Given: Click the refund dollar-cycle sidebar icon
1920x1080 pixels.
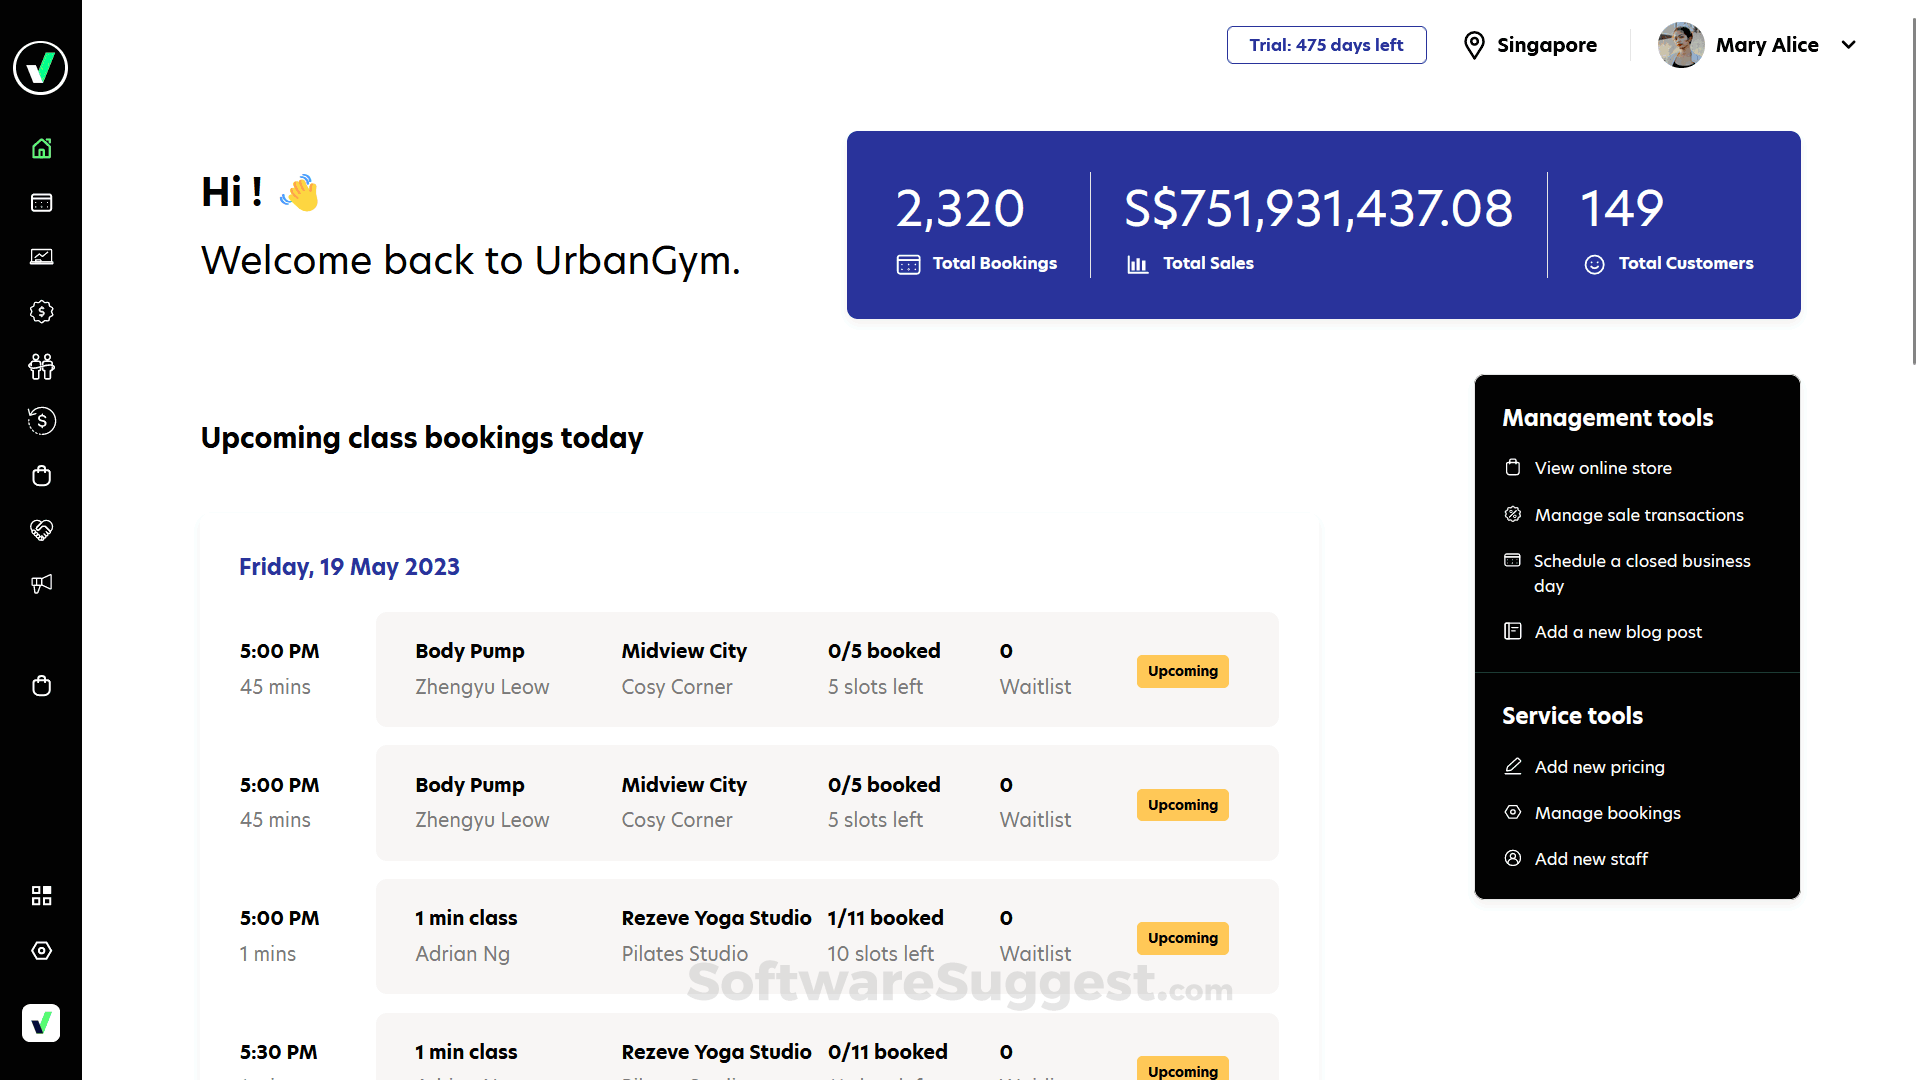Looking at the screenshot, I should [x=41, y=421].
